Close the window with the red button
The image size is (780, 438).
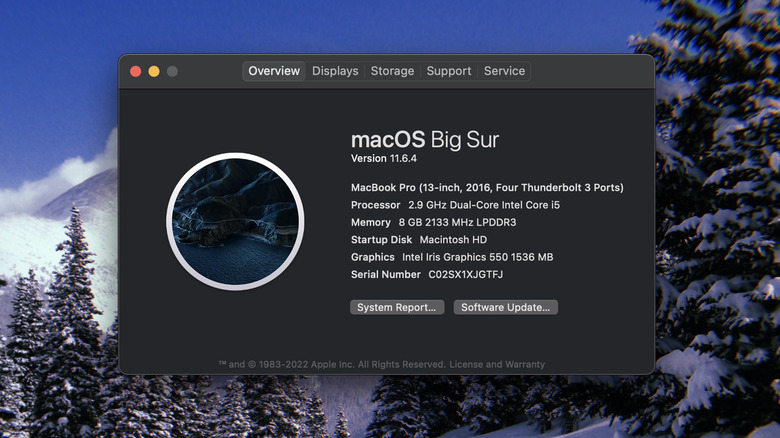point(136,71)
